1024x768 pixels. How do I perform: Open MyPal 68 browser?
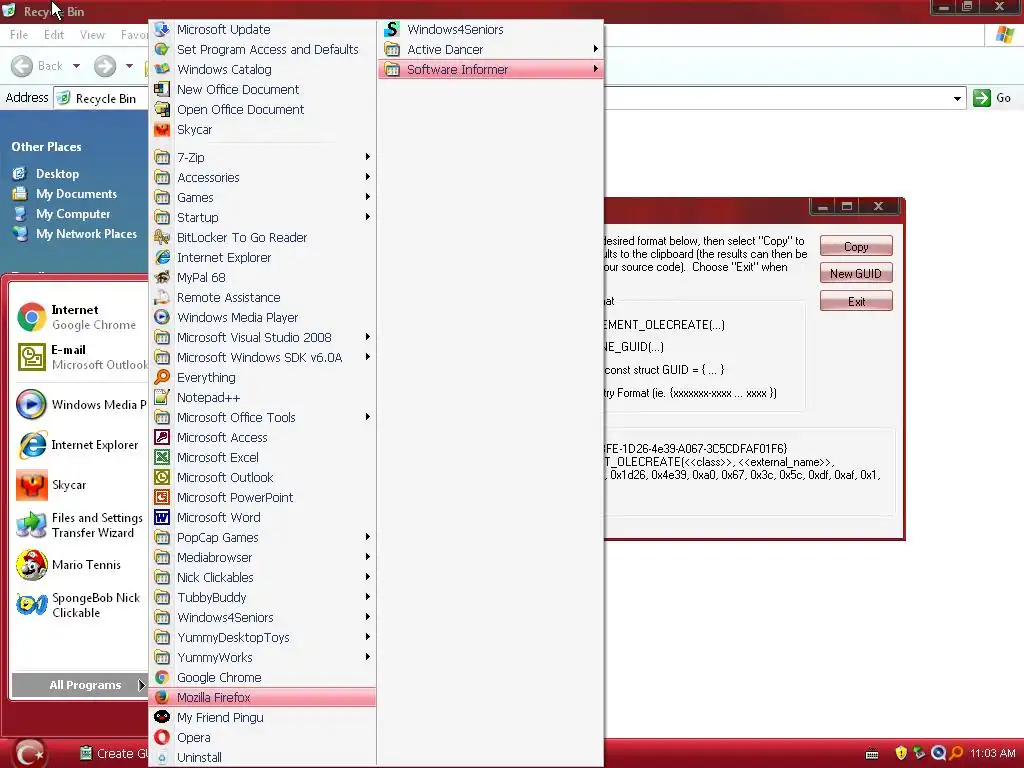pos(261,277)
